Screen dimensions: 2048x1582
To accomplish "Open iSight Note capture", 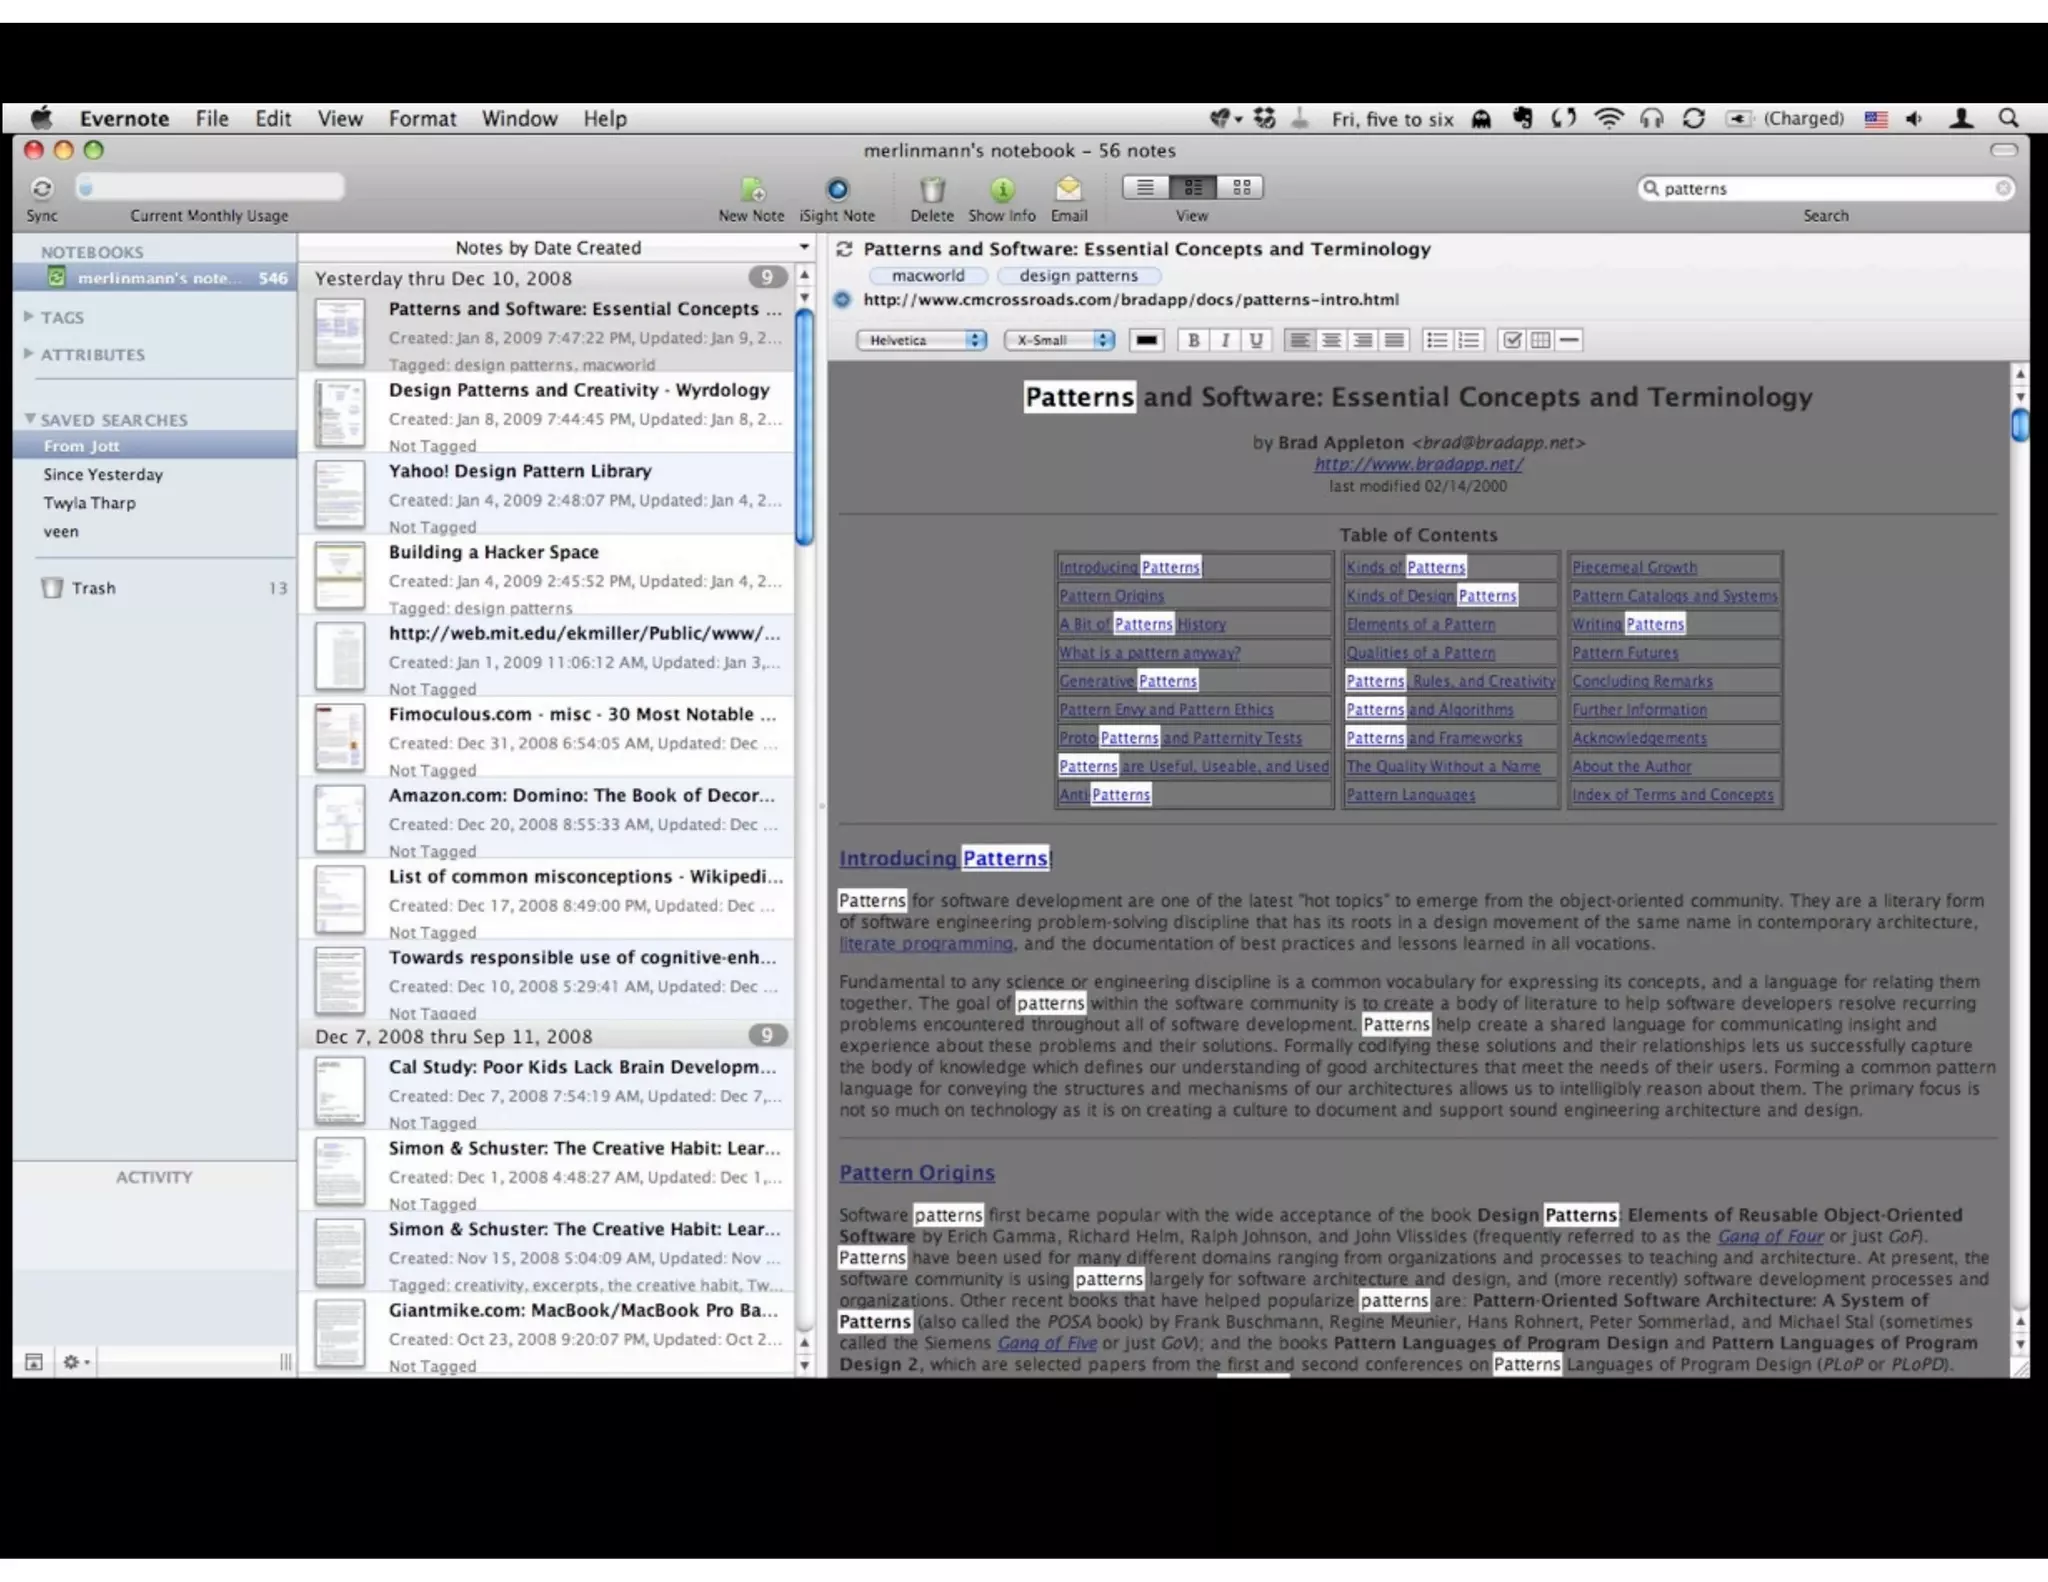I will pos(837,189).
